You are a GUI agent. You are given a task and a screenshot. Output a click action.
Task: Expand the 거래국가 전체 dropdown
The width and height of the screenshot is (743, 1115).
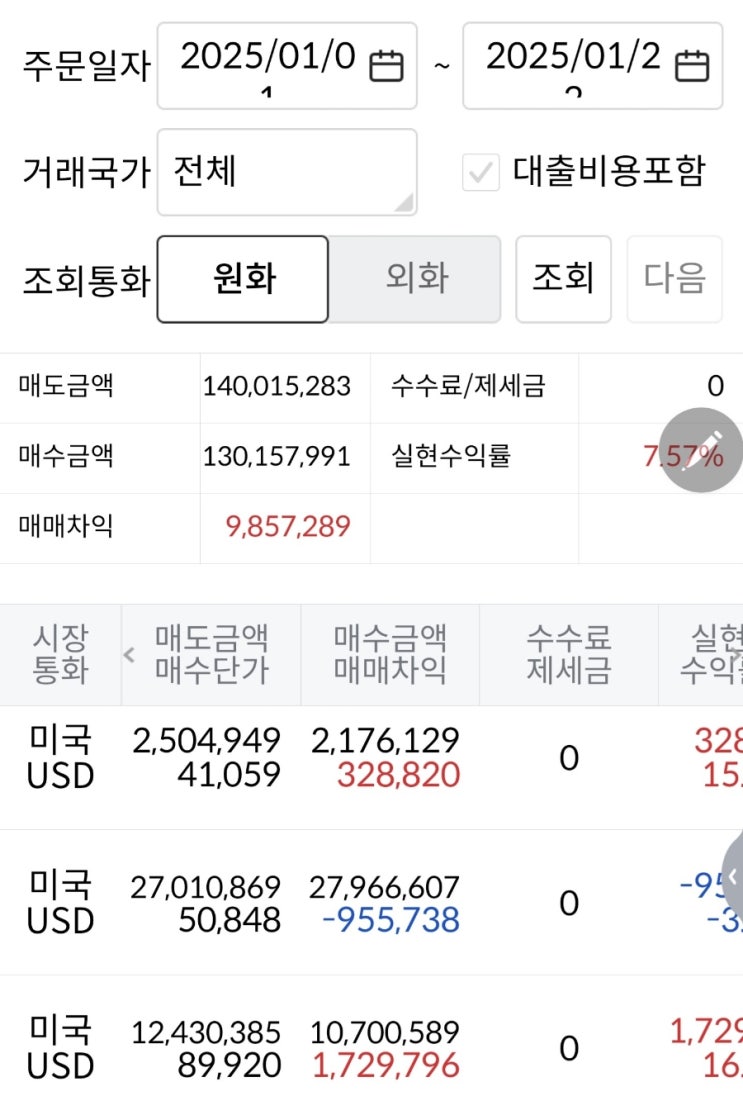pyautogui.click(x=286, y=172)
